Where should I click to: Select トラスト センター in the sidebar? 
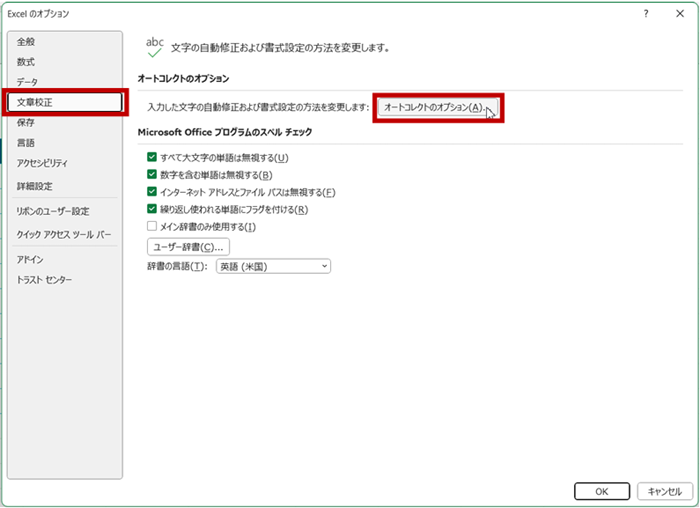[44, 280]
